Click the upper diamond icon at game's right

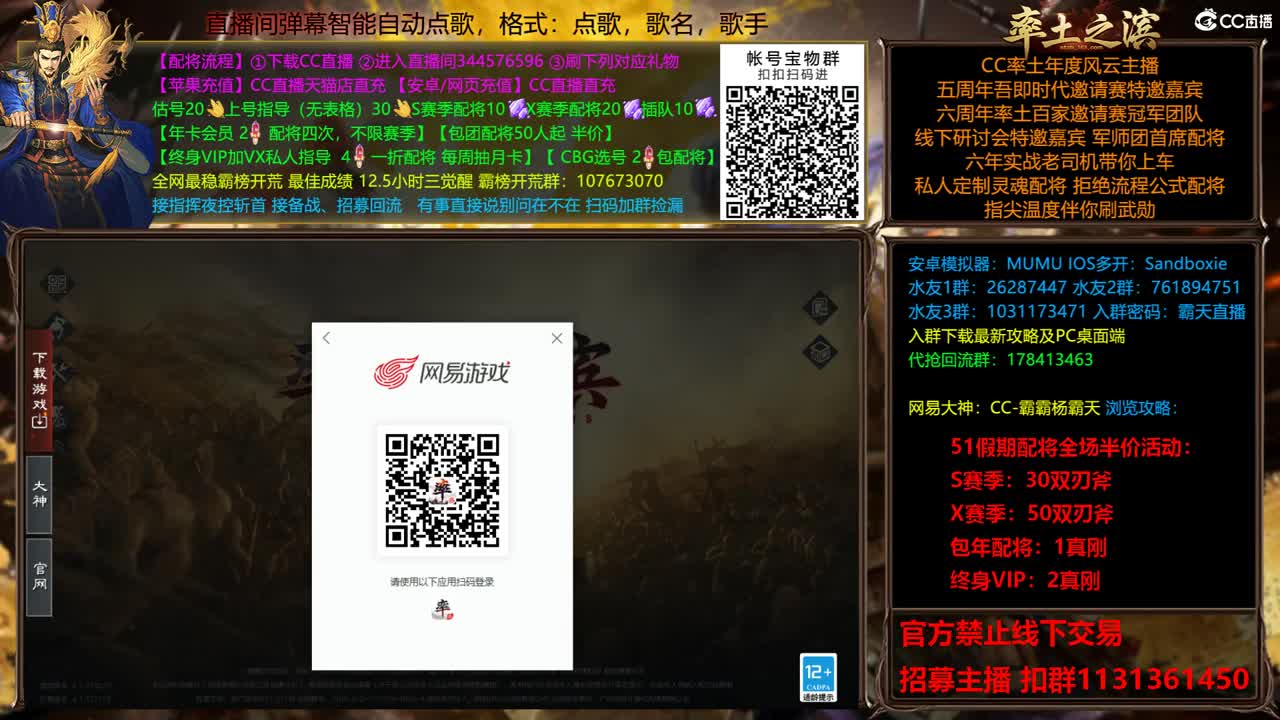820,307
